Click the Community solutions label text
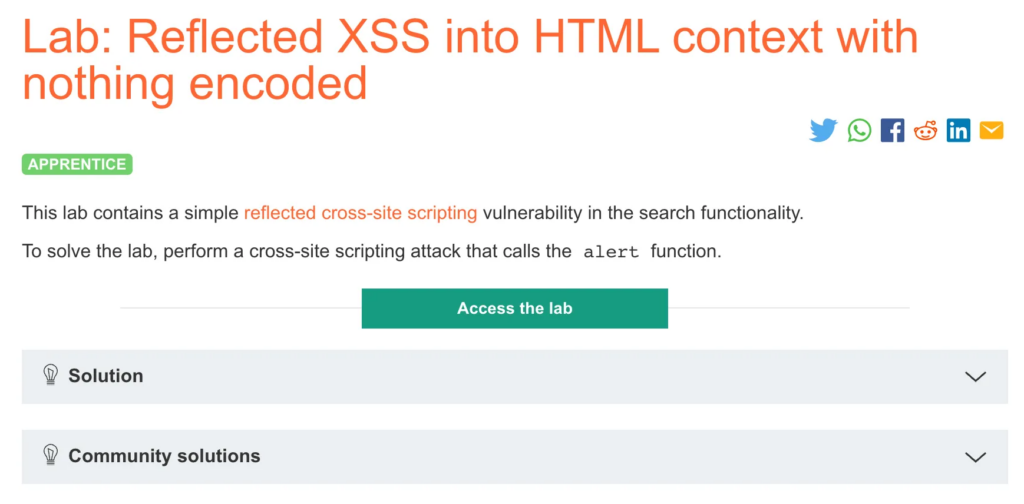 (164, 456)
